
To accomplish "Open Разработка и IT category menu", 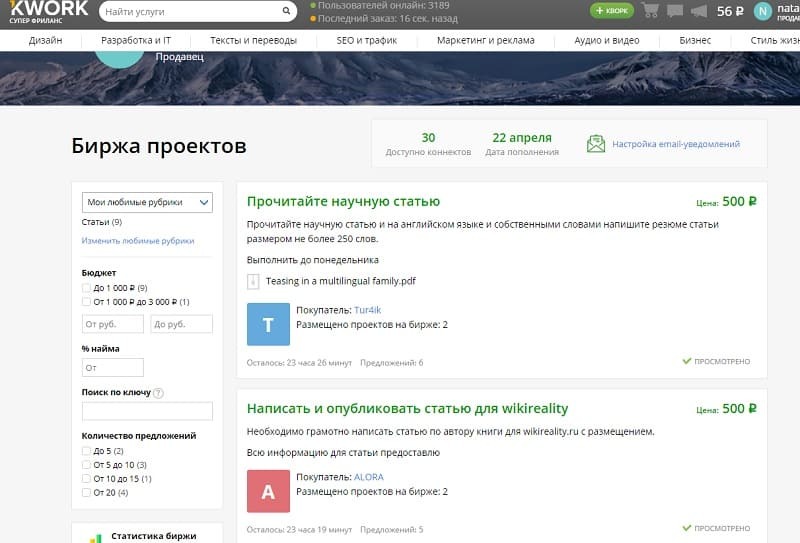I will (x=136, y=40).
